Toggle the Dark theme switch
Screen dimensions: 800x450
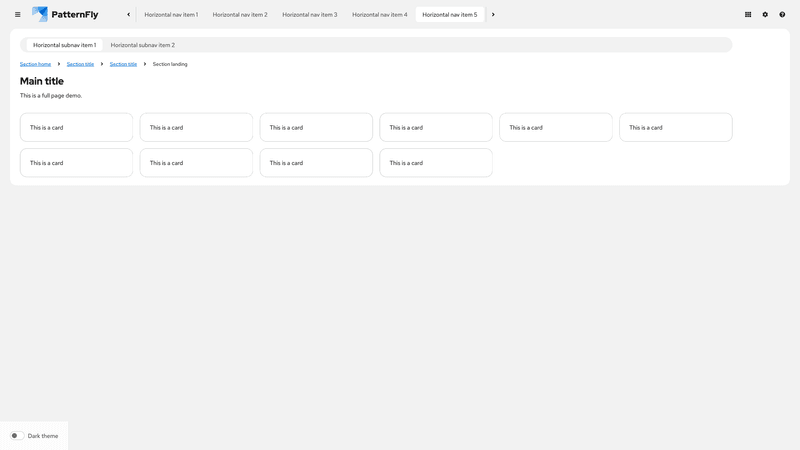[17, 436]
